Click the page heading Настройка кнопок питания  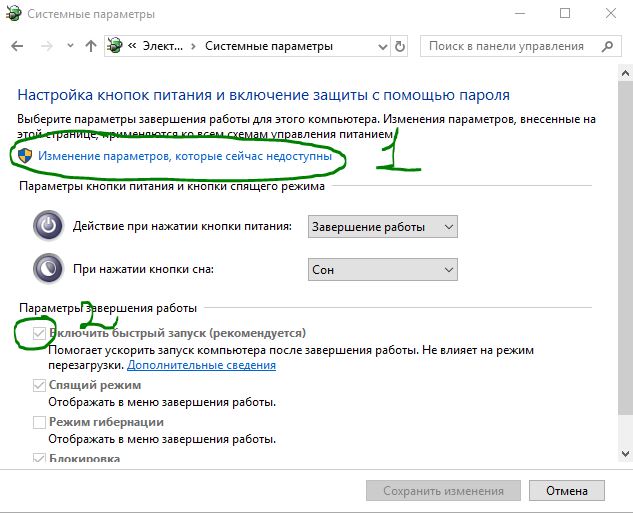[x=263, y=95]
